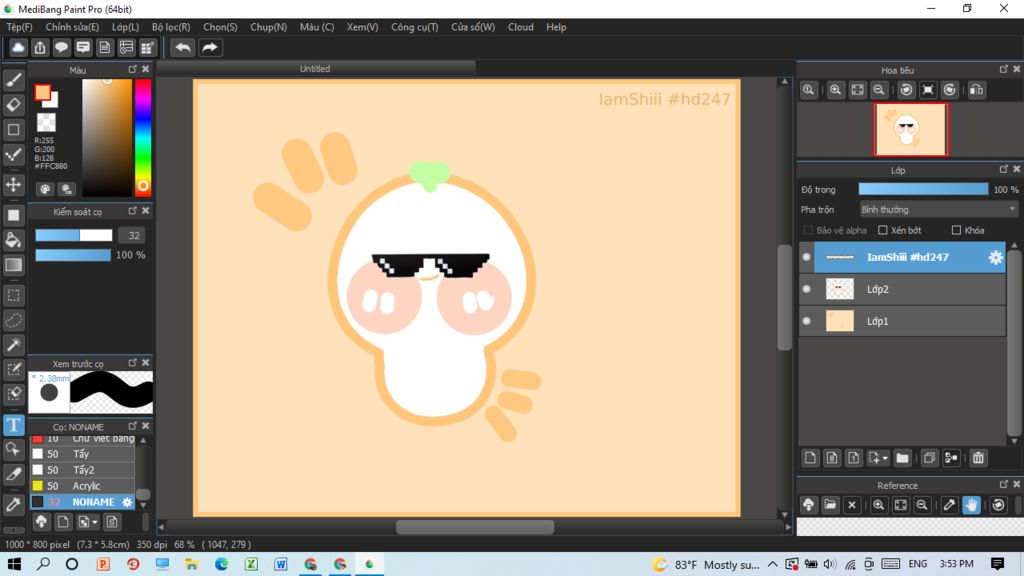Screen dimensions: 1024x576
Task: Activate the Lasso selection tool
Action: pyautogui.click(x=14, y=320)
